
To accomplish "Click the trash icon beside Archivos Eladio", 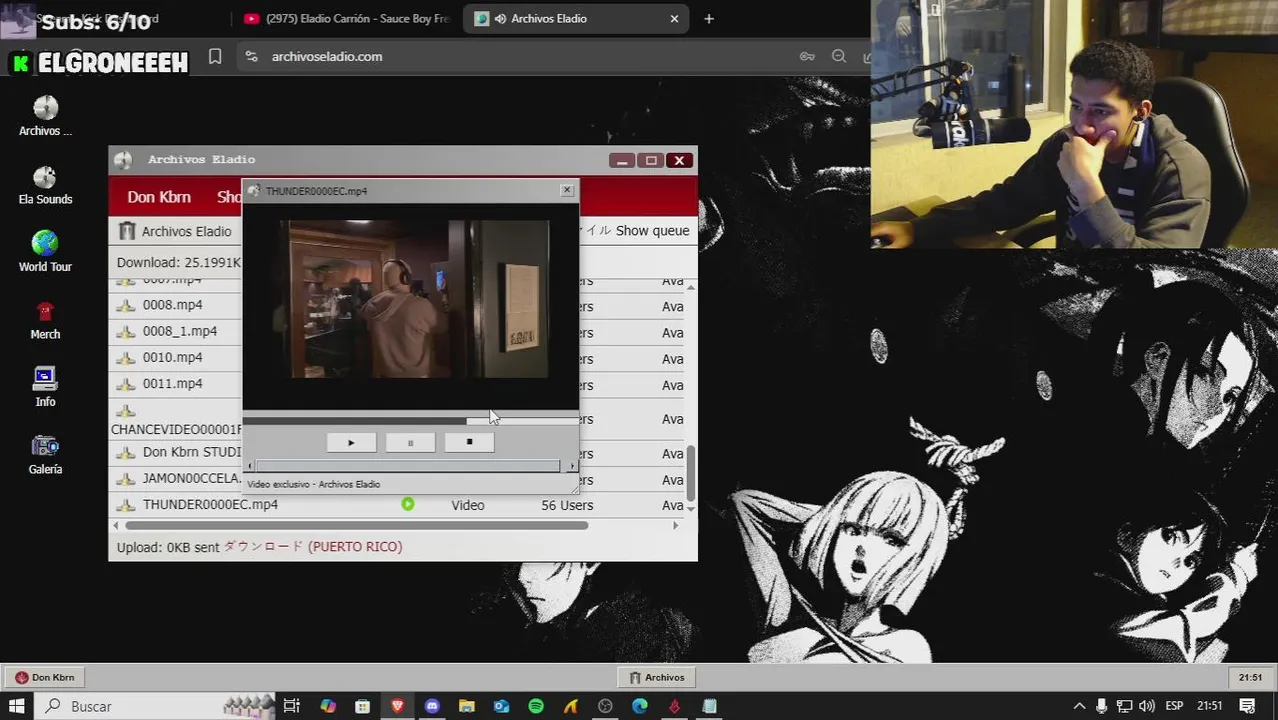I will pyautogui.click(x=127, y=231).
